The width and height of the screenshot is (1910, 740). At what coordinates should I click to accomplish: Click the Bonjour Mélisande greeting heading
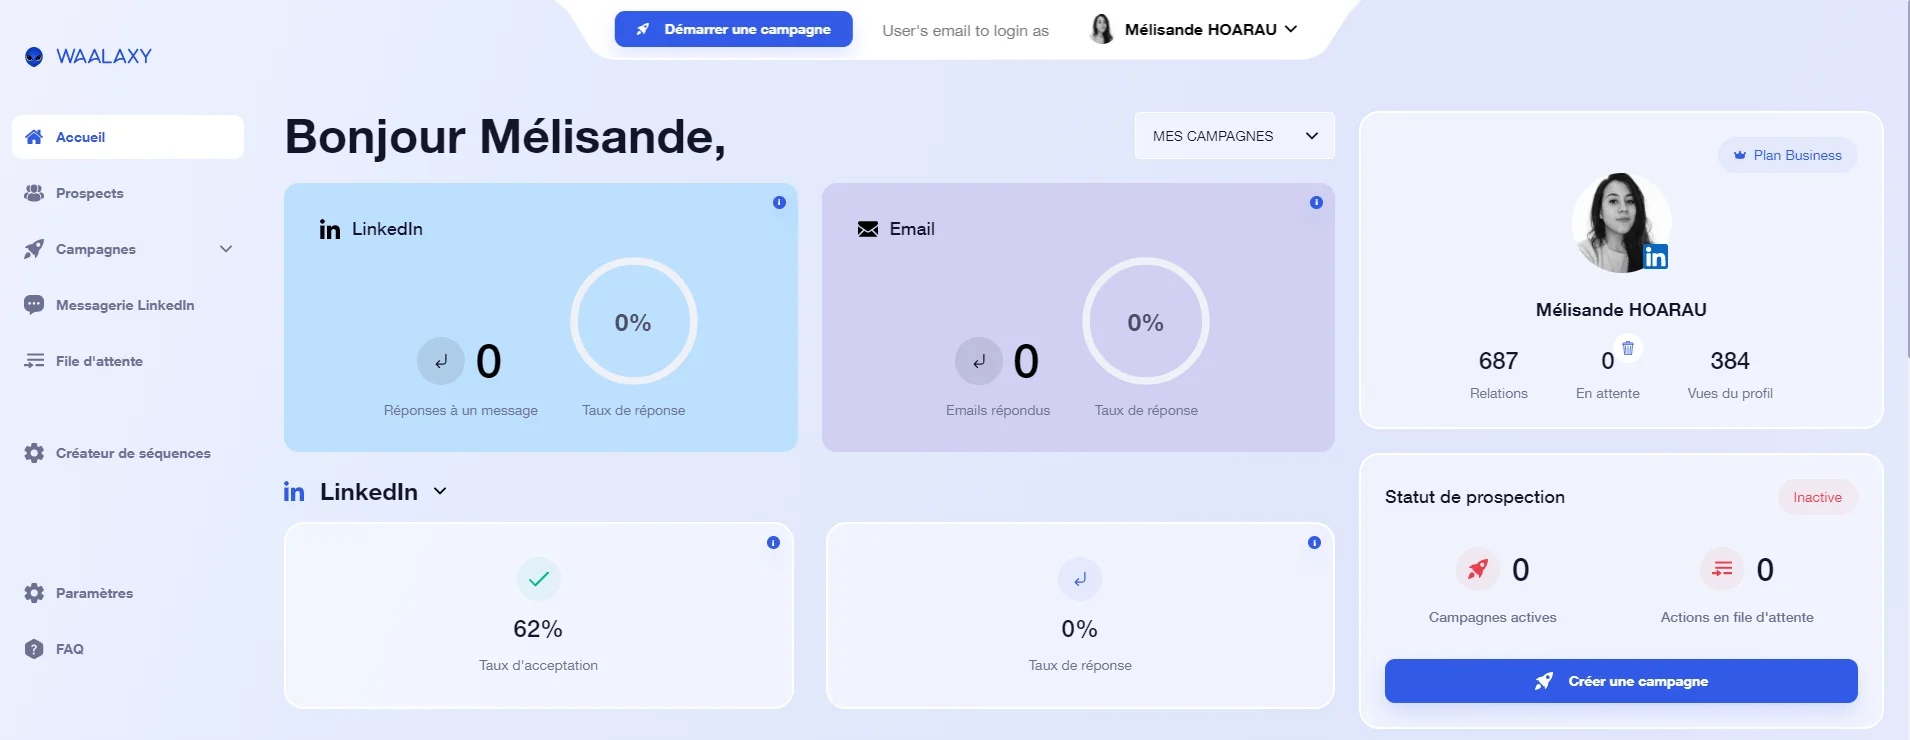coord(505,137)
